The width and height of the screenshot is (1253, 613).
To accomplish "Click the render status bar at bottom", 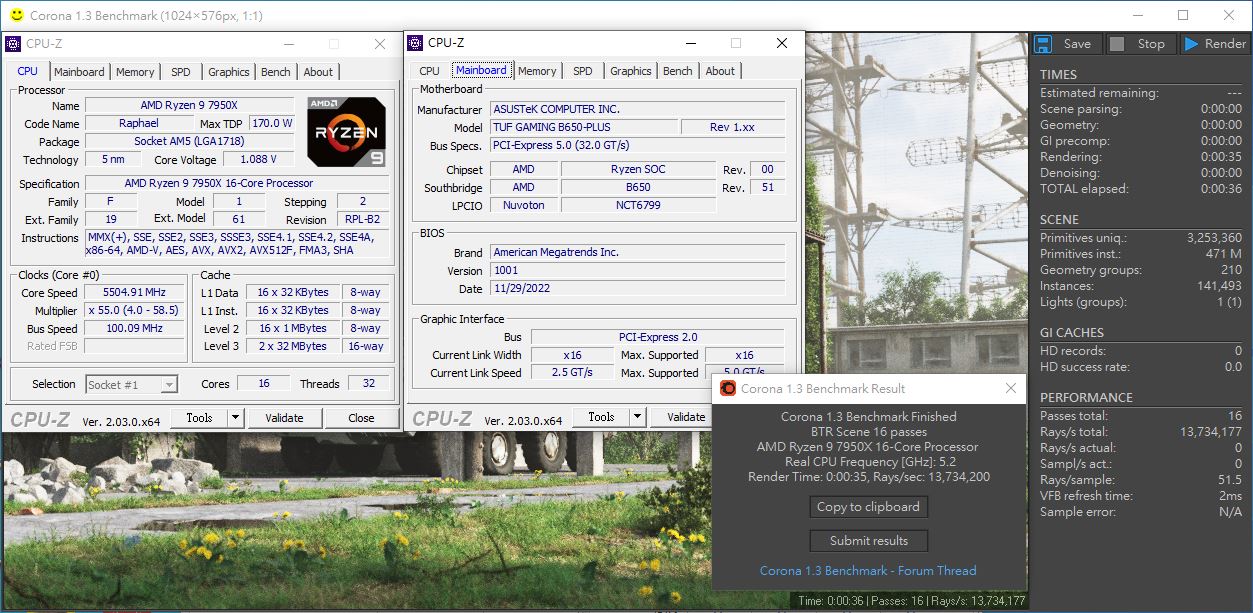I will (x=911, y=600).
